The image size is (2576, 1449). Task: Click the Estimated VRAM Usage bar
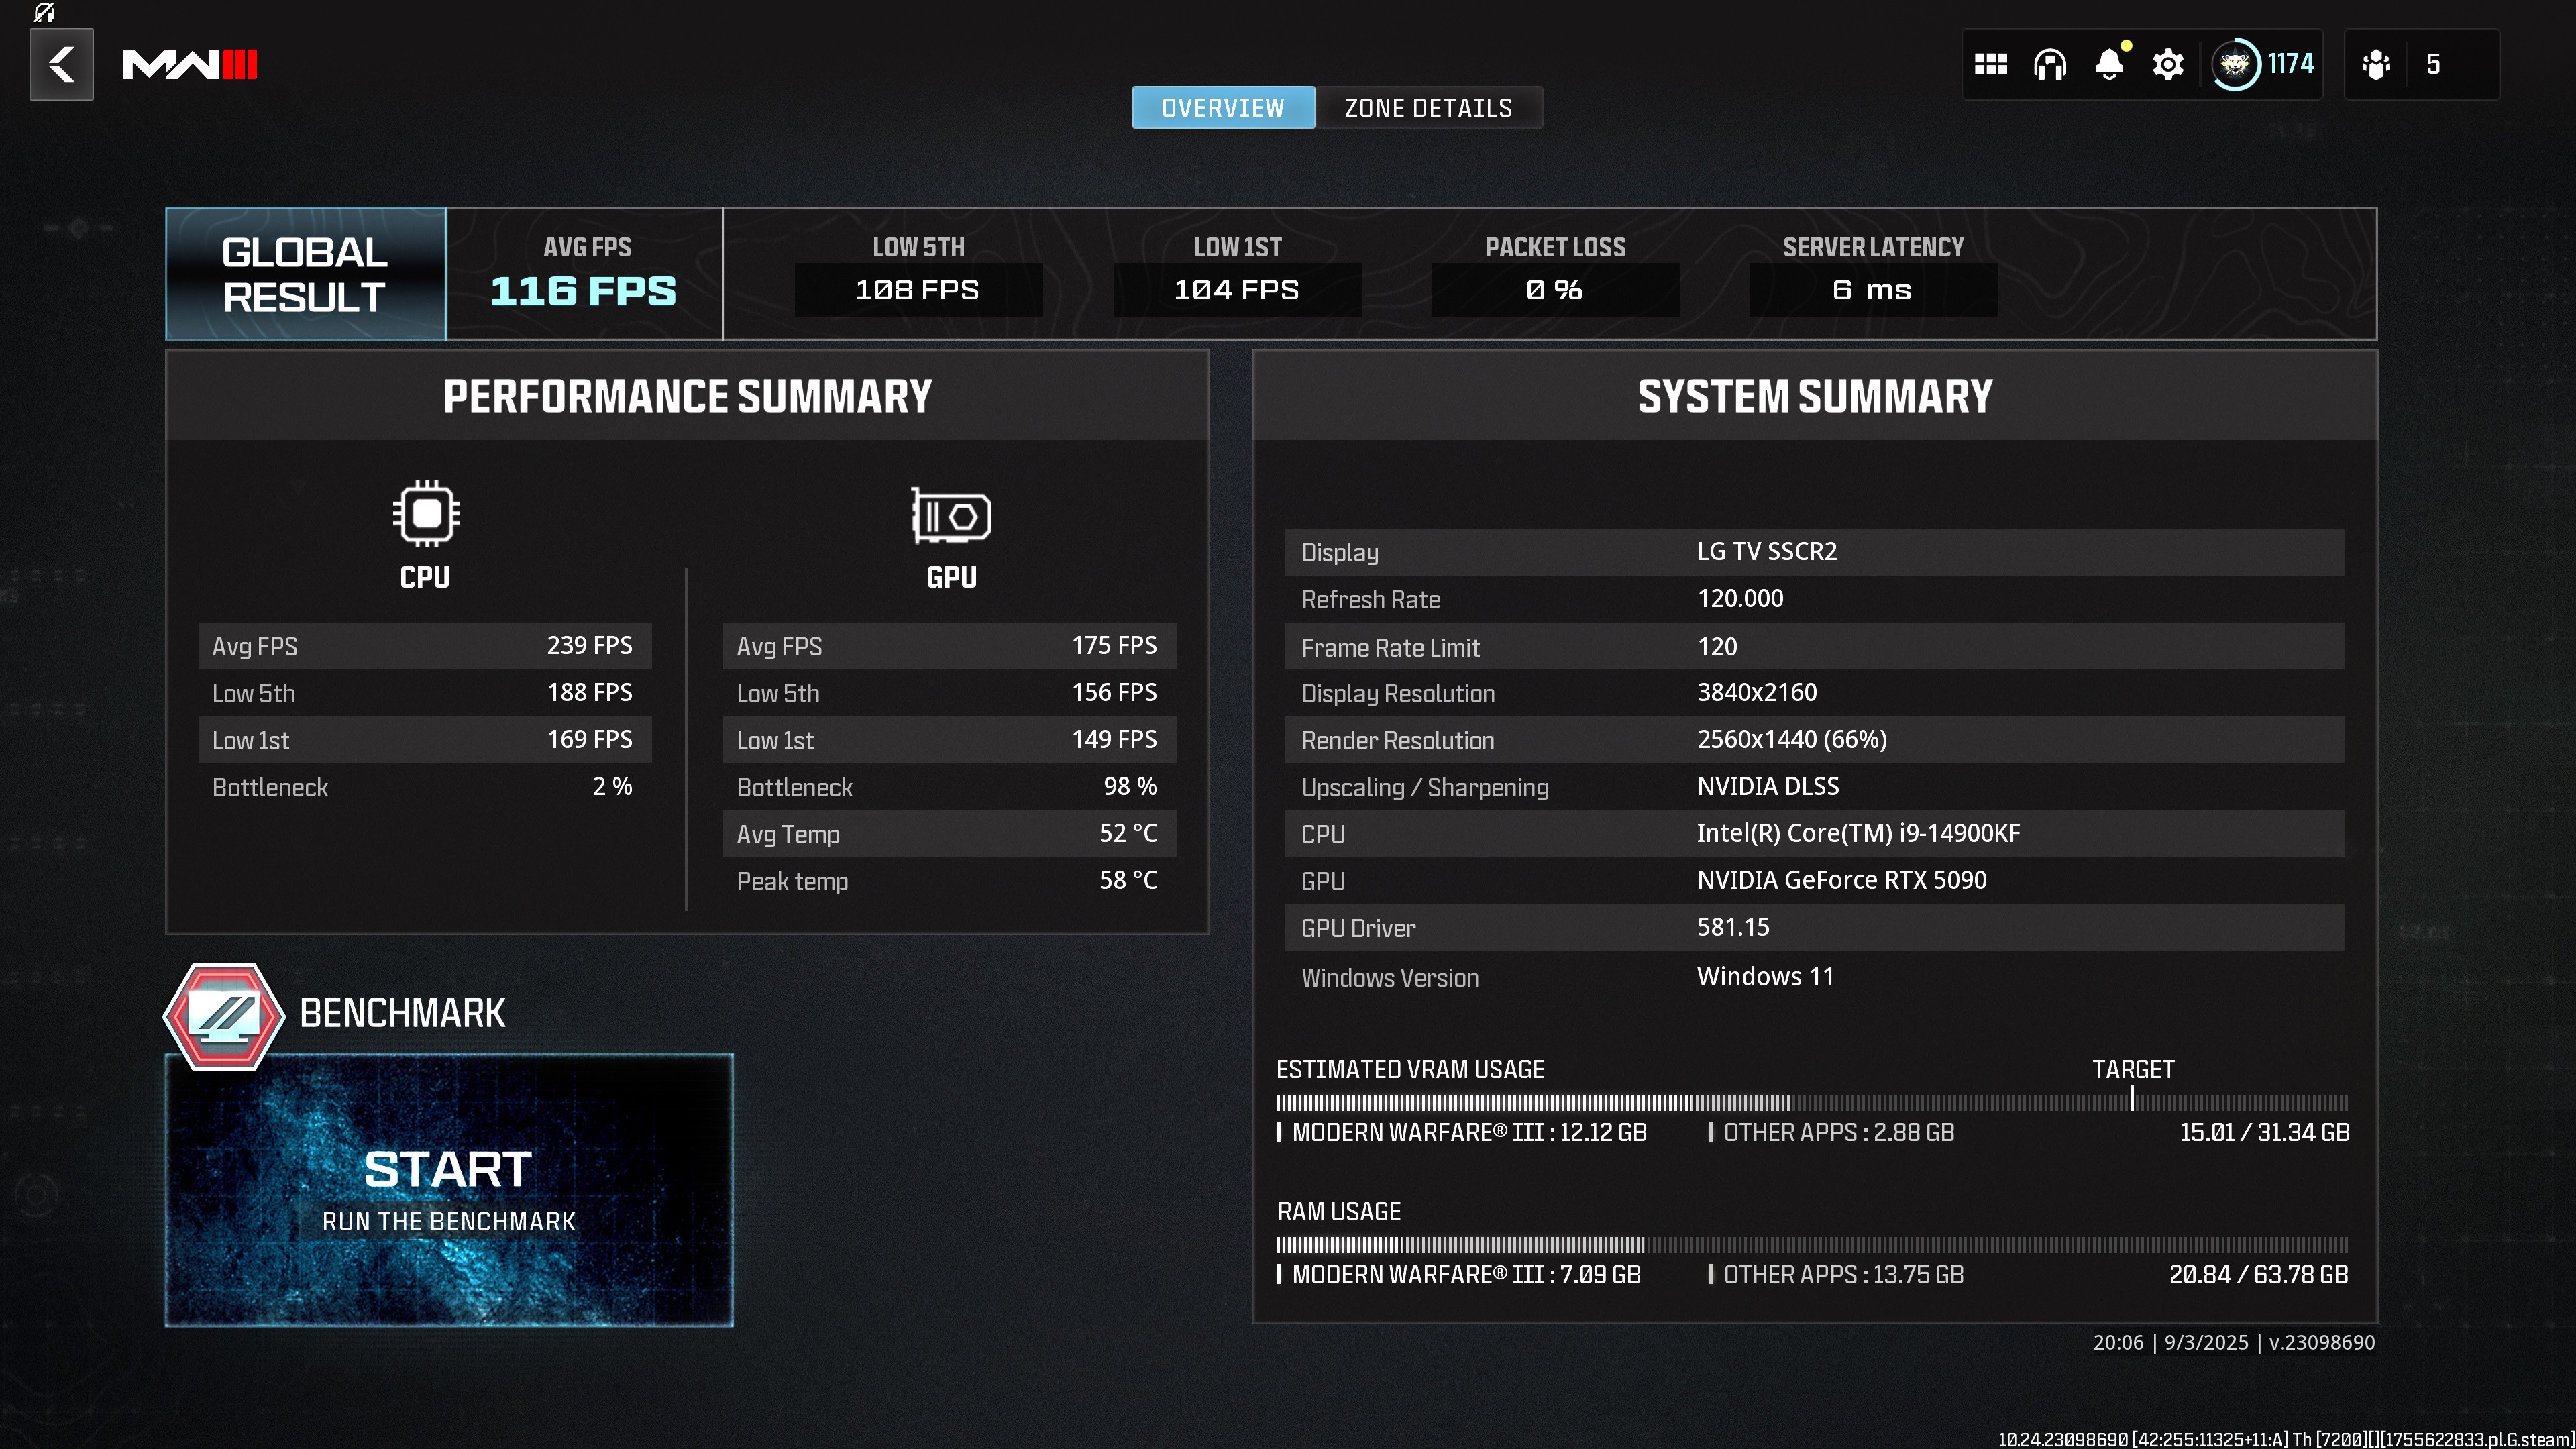click(x=1811, y=1103)
